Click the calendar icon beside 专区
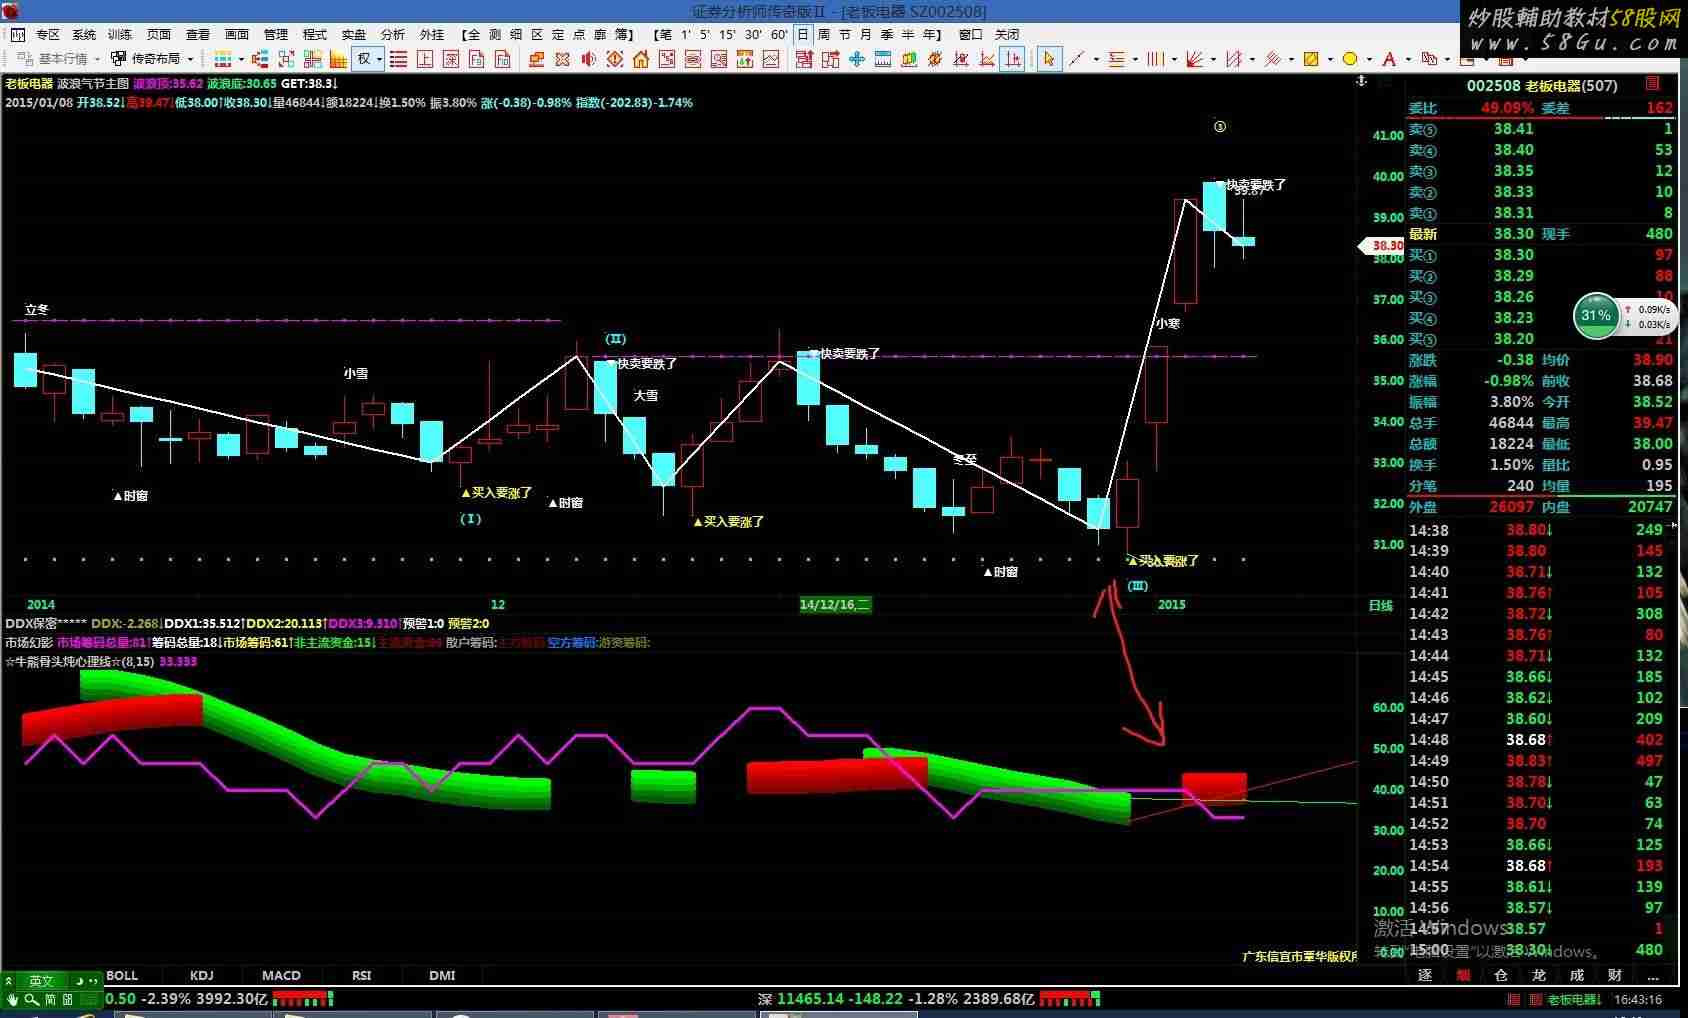Screen dimensions: 1688x1018 [x=18, y=34]
